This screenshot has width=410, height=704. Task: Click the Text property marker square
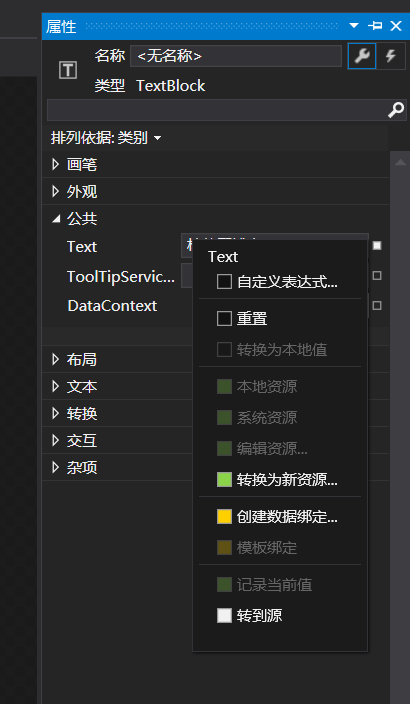(377, 246)
